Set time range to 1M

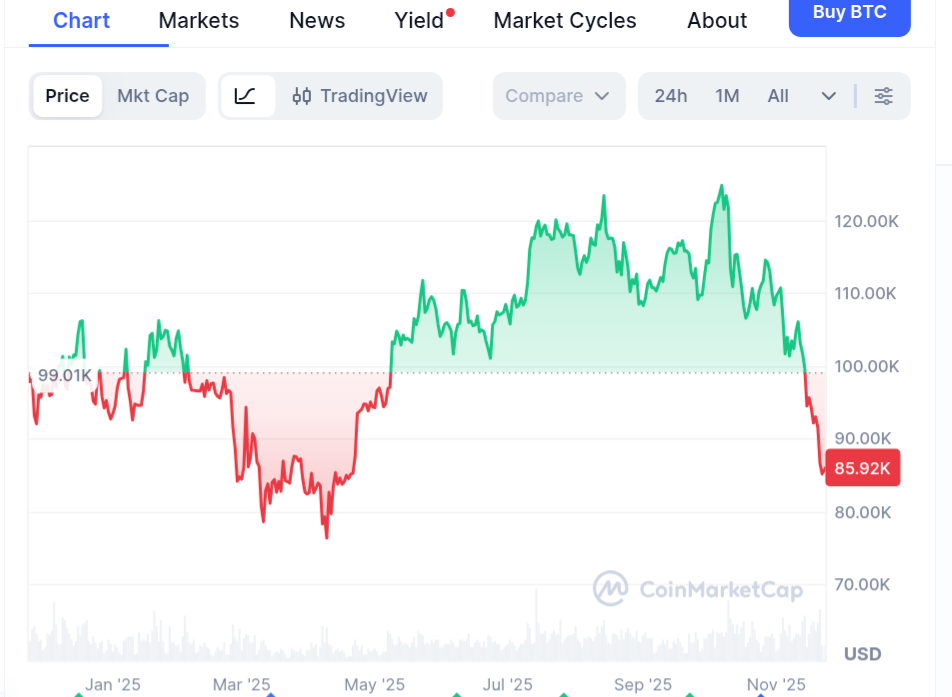(x=727, y=96)
